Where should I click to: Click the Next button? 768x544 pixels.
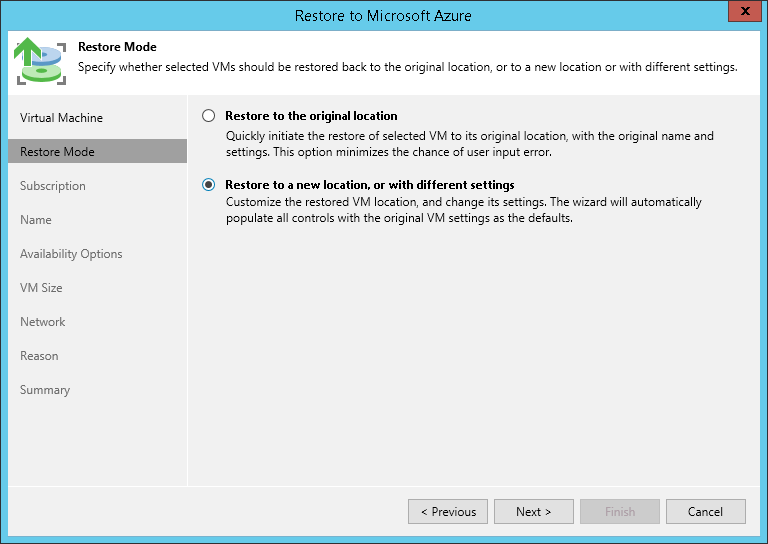[x=533, y=512]
